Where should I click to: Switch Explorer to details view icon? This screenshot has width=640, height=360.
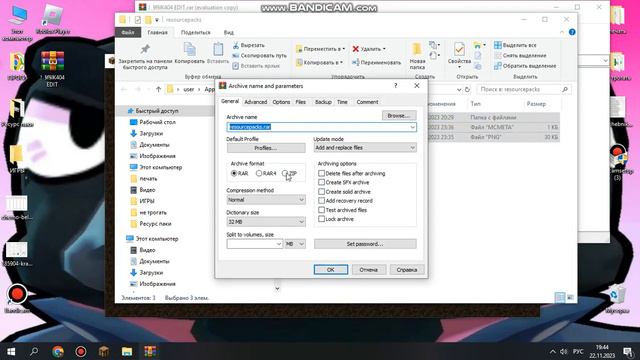[x=560, y=298]
